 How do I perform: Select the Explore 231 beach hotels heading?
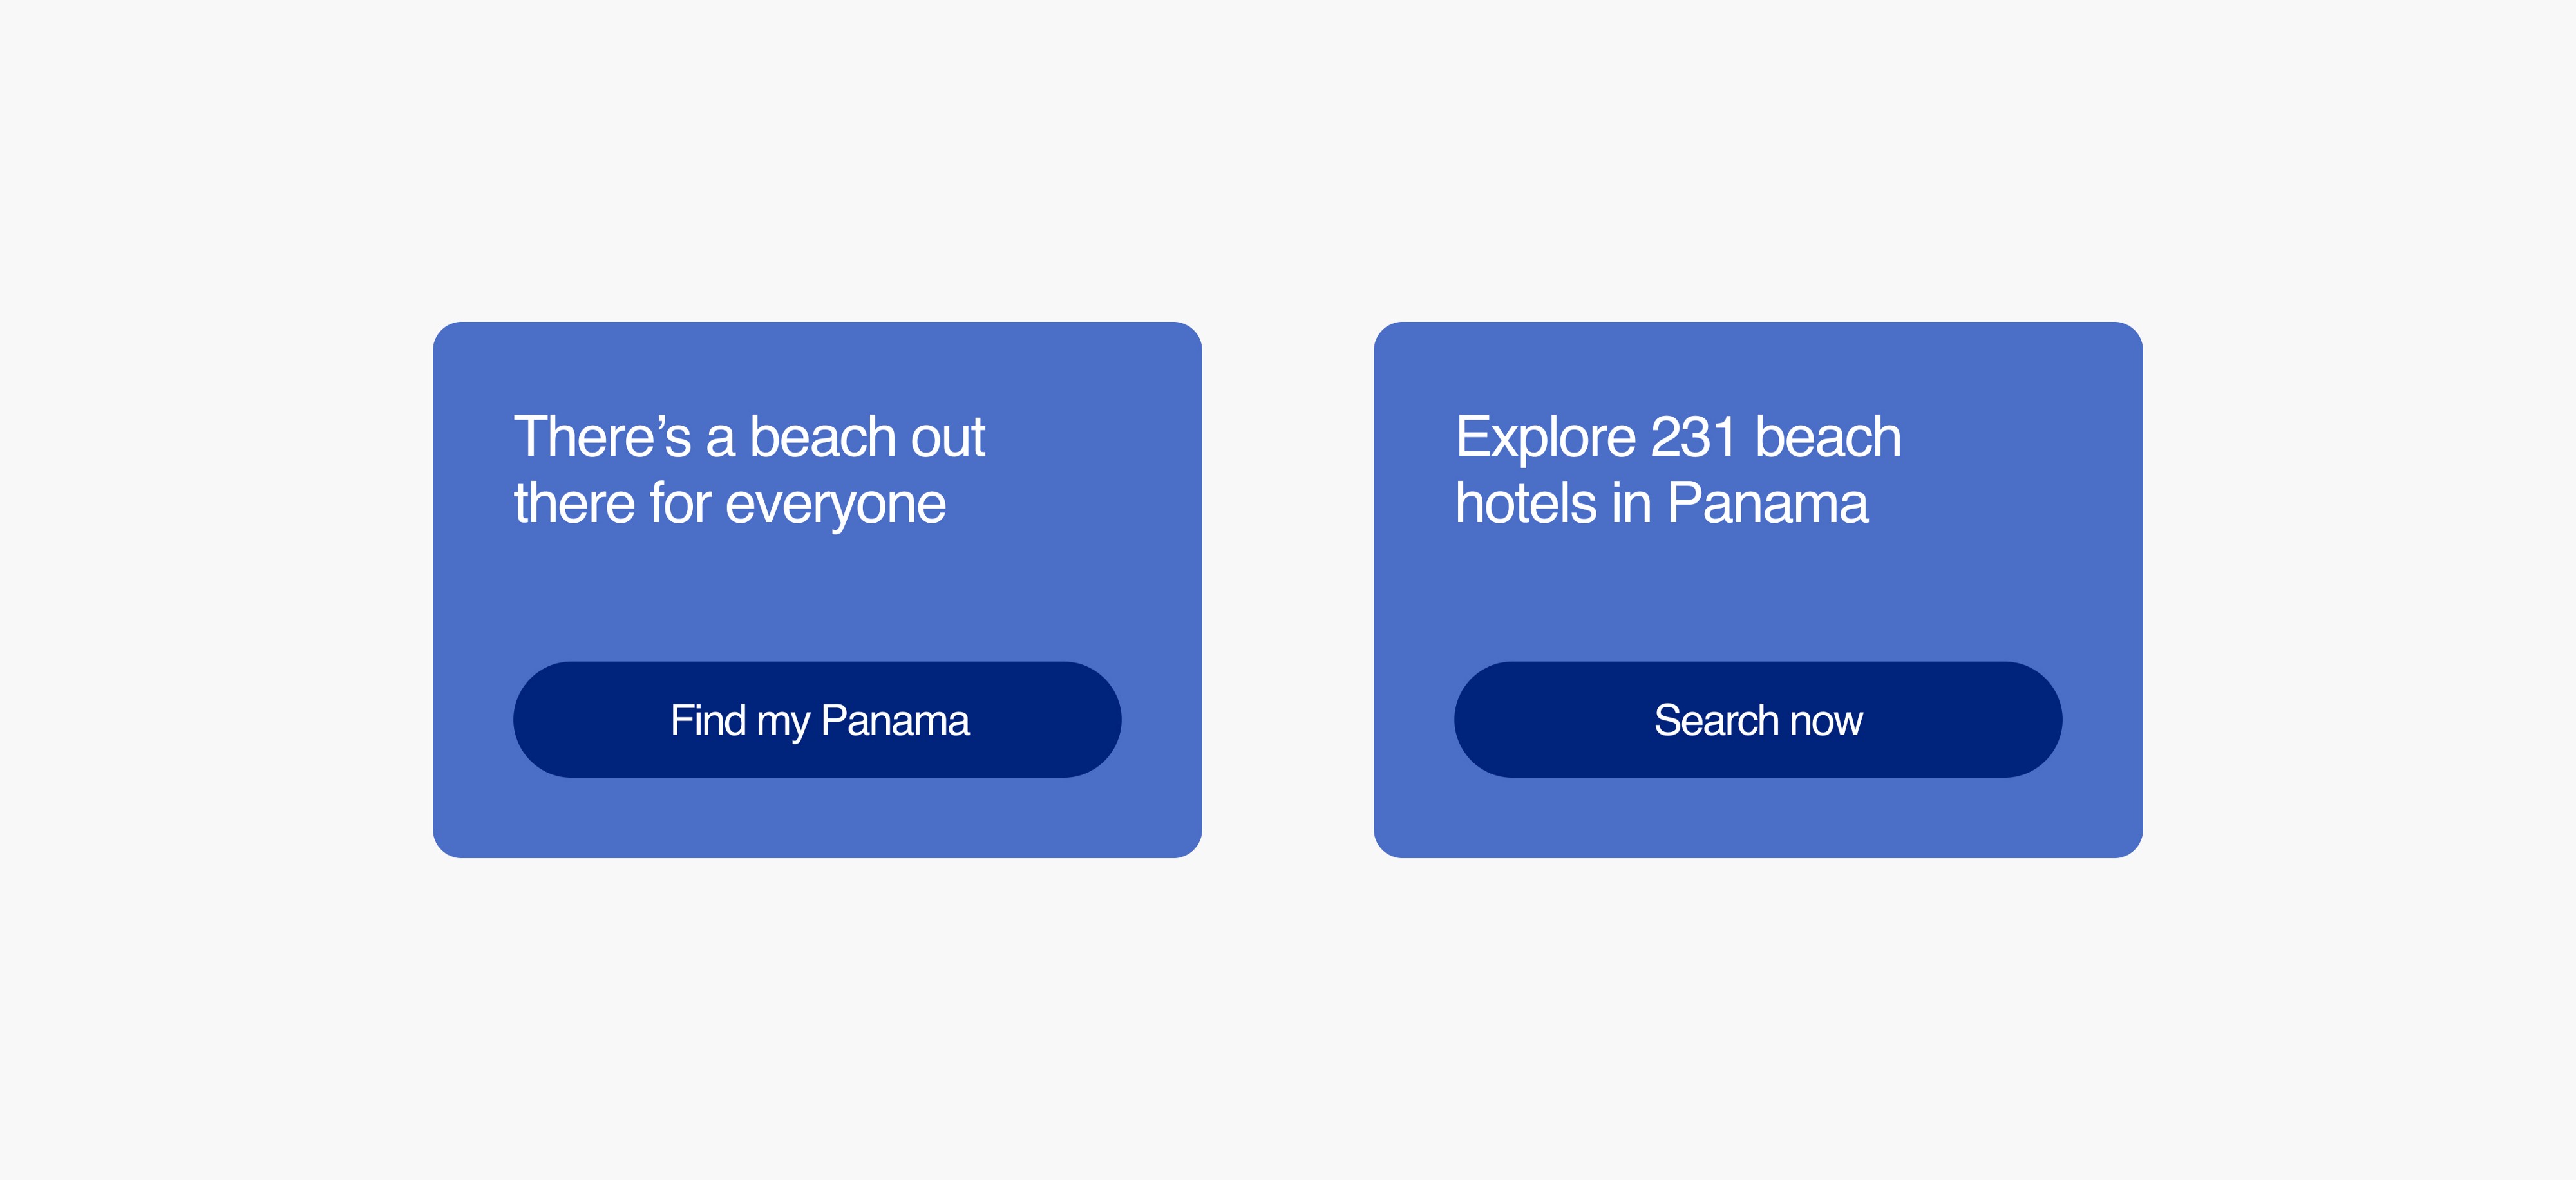(1678, 469)
